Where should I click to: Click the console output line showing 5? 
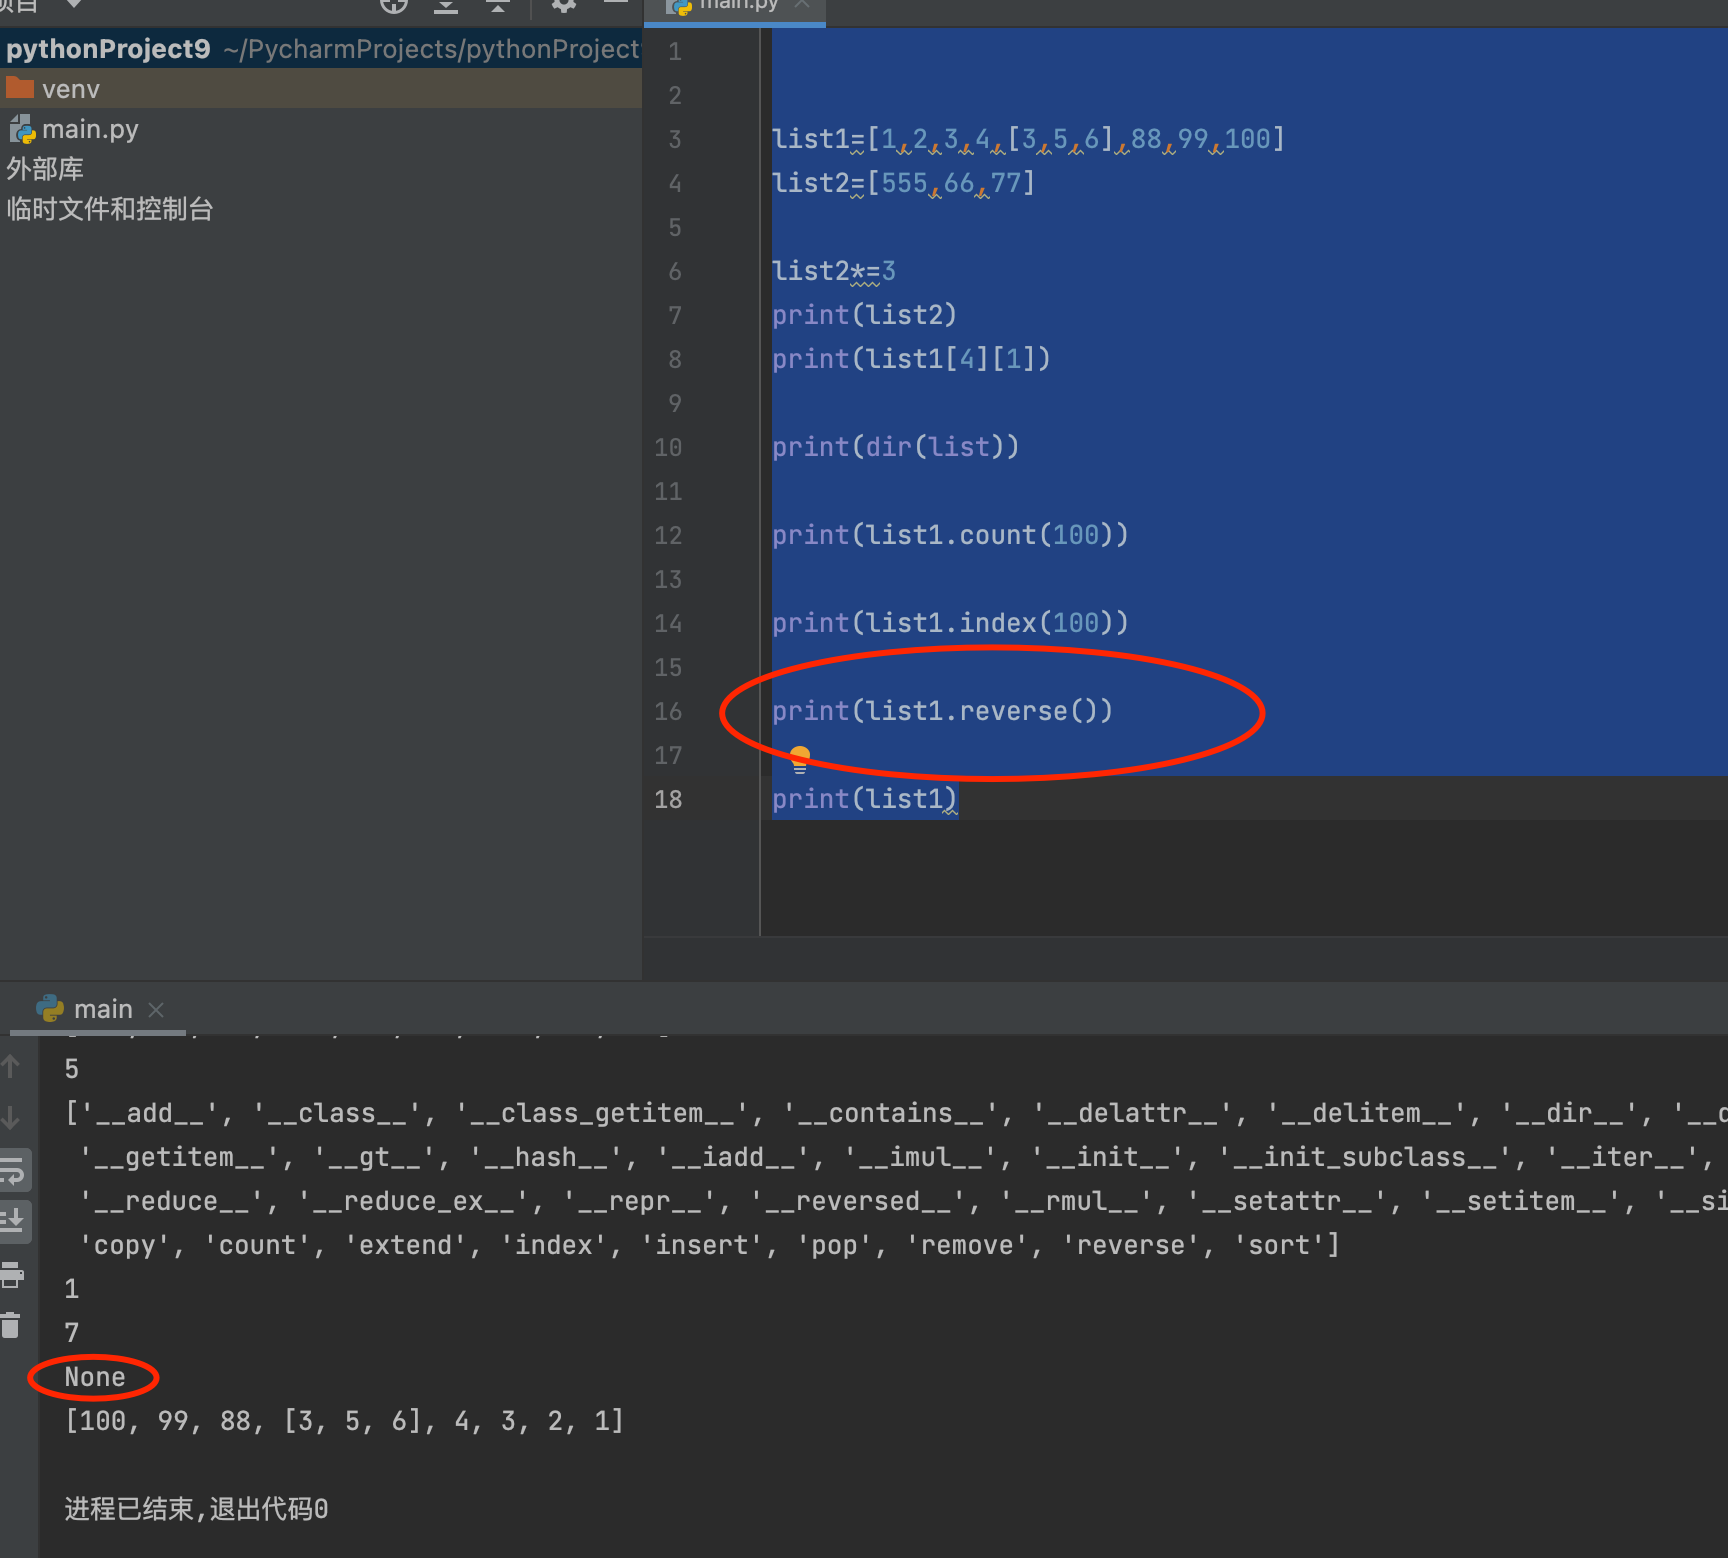point(71,1069)
